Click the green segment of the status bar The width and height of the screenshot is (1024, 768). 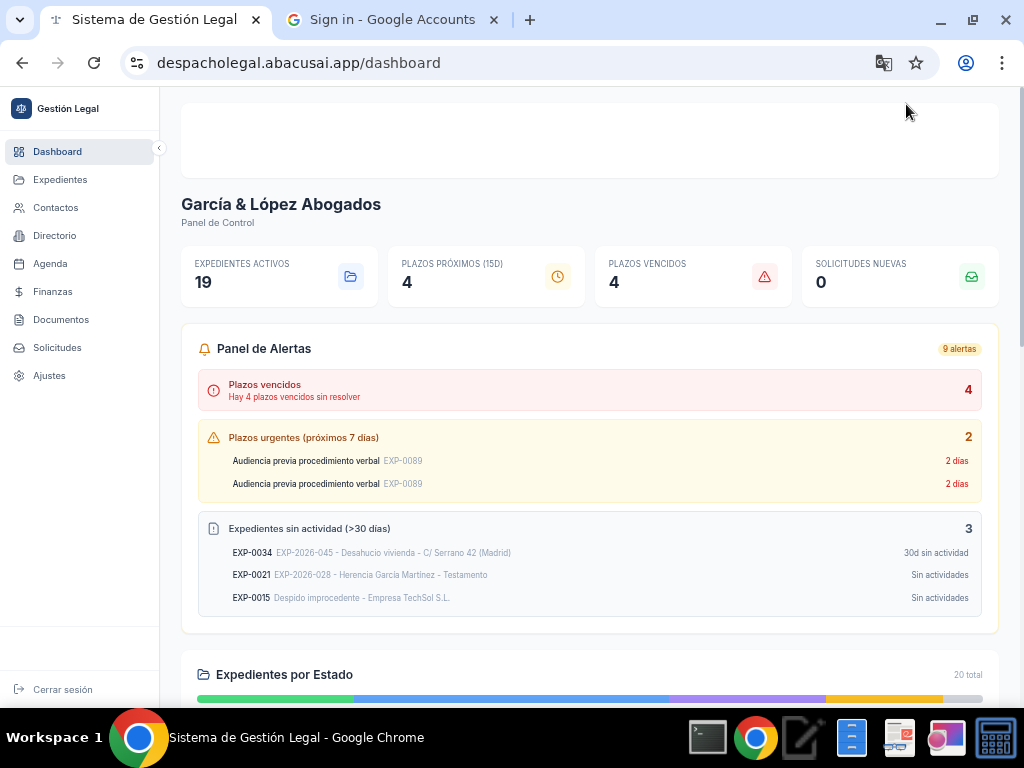pos(275,699)
